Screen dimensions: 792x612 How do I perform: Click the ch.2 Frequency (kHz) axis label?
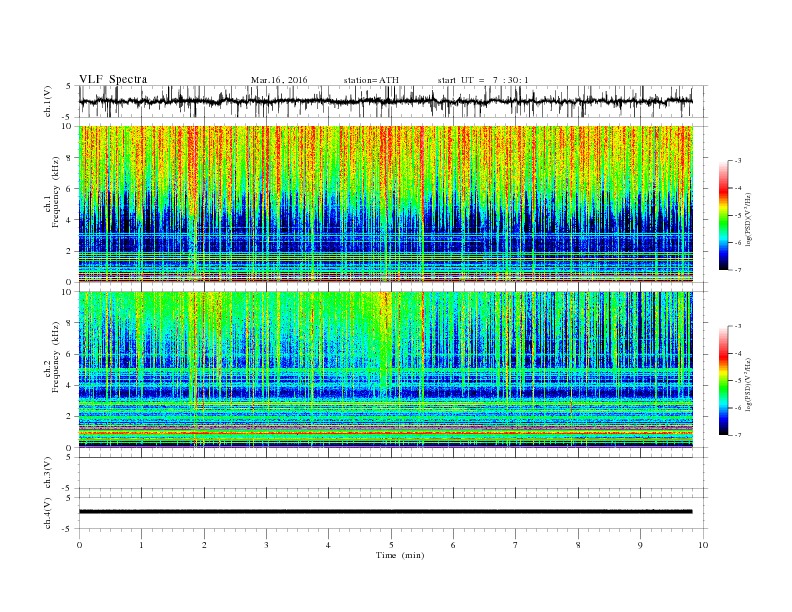click(52, 358)
